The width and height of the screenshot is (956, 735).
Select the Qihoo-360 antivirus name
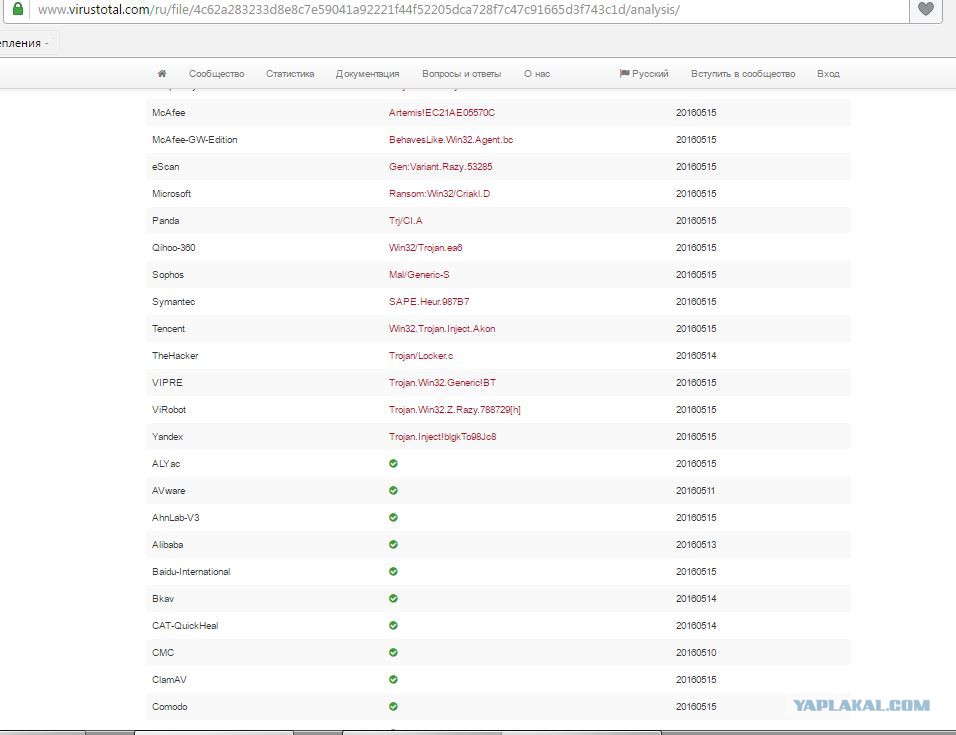coord(174,247)
